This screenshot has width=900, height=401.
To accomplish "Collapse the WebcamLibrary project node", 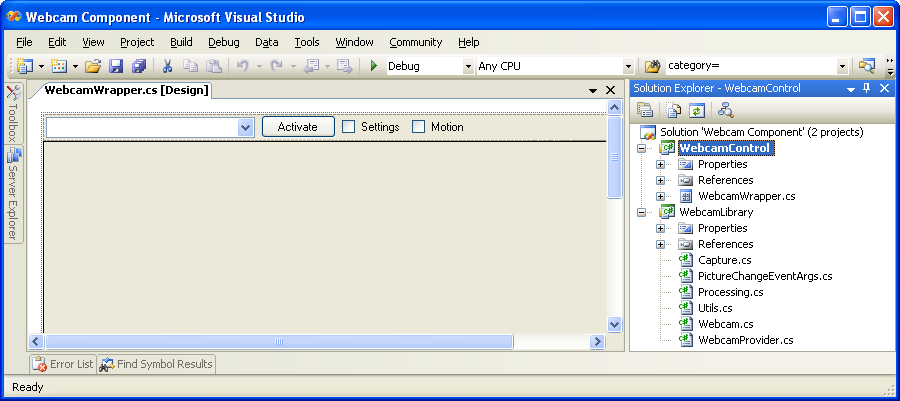I will coord(641,212).
